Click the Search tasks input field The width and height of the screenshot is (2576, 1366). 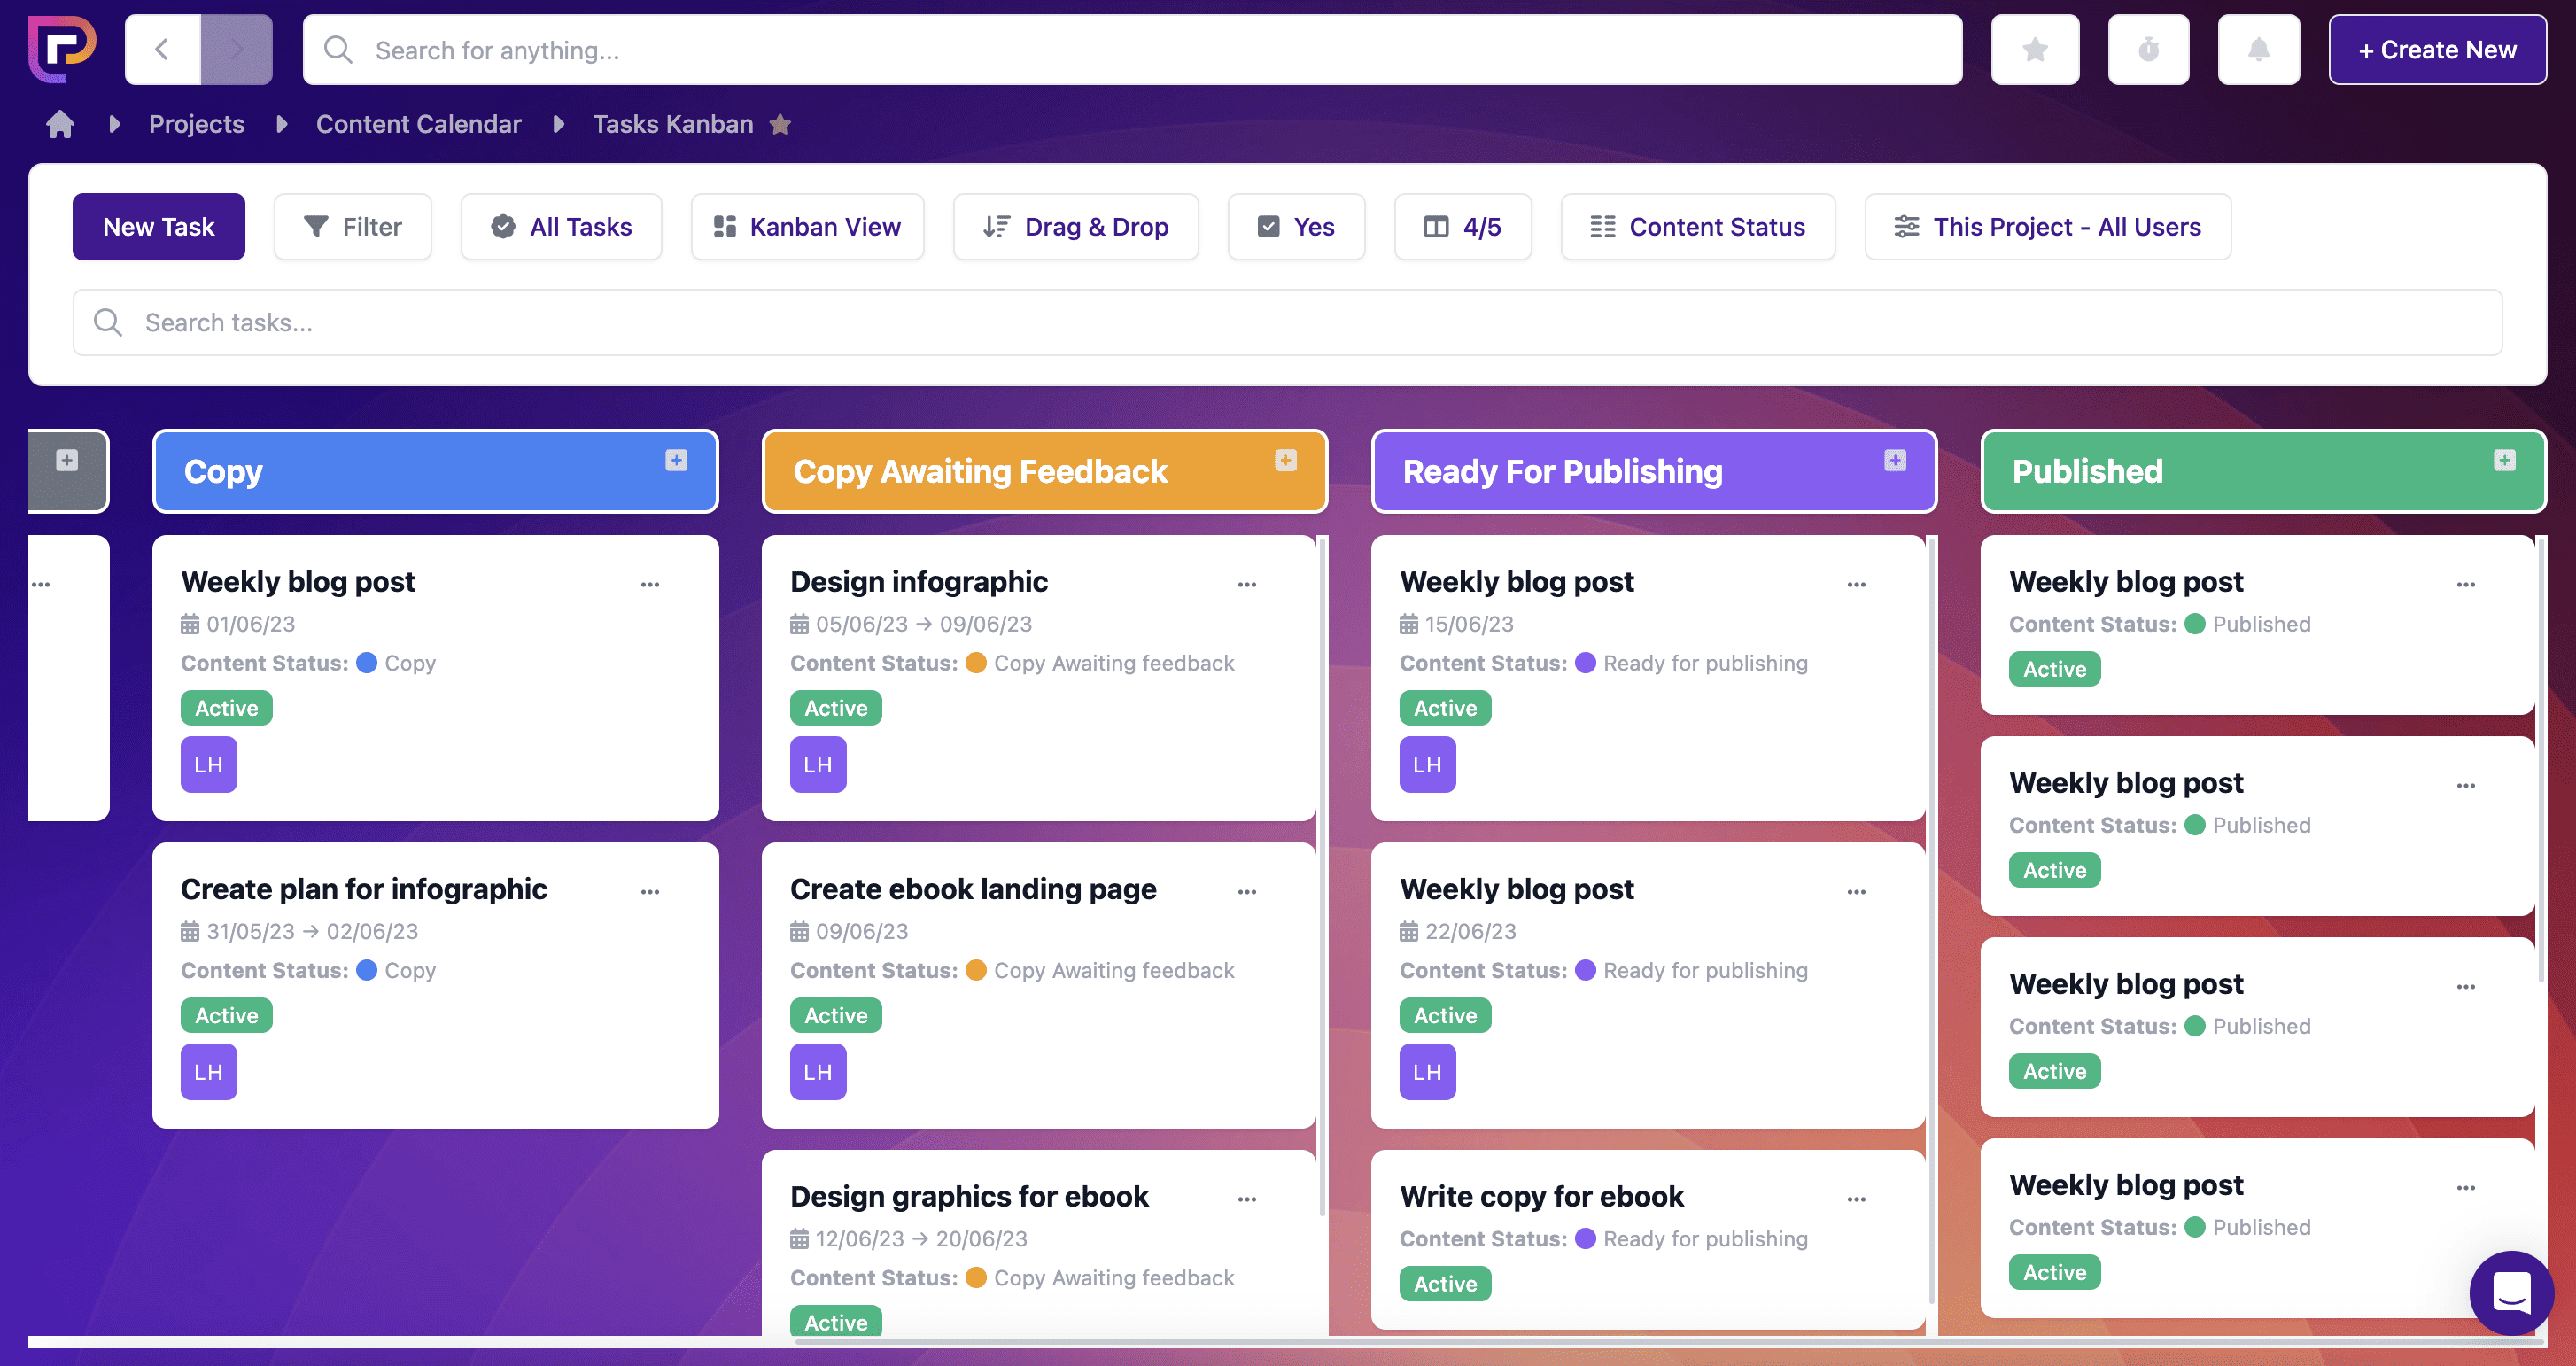[x=1287, y=322]
